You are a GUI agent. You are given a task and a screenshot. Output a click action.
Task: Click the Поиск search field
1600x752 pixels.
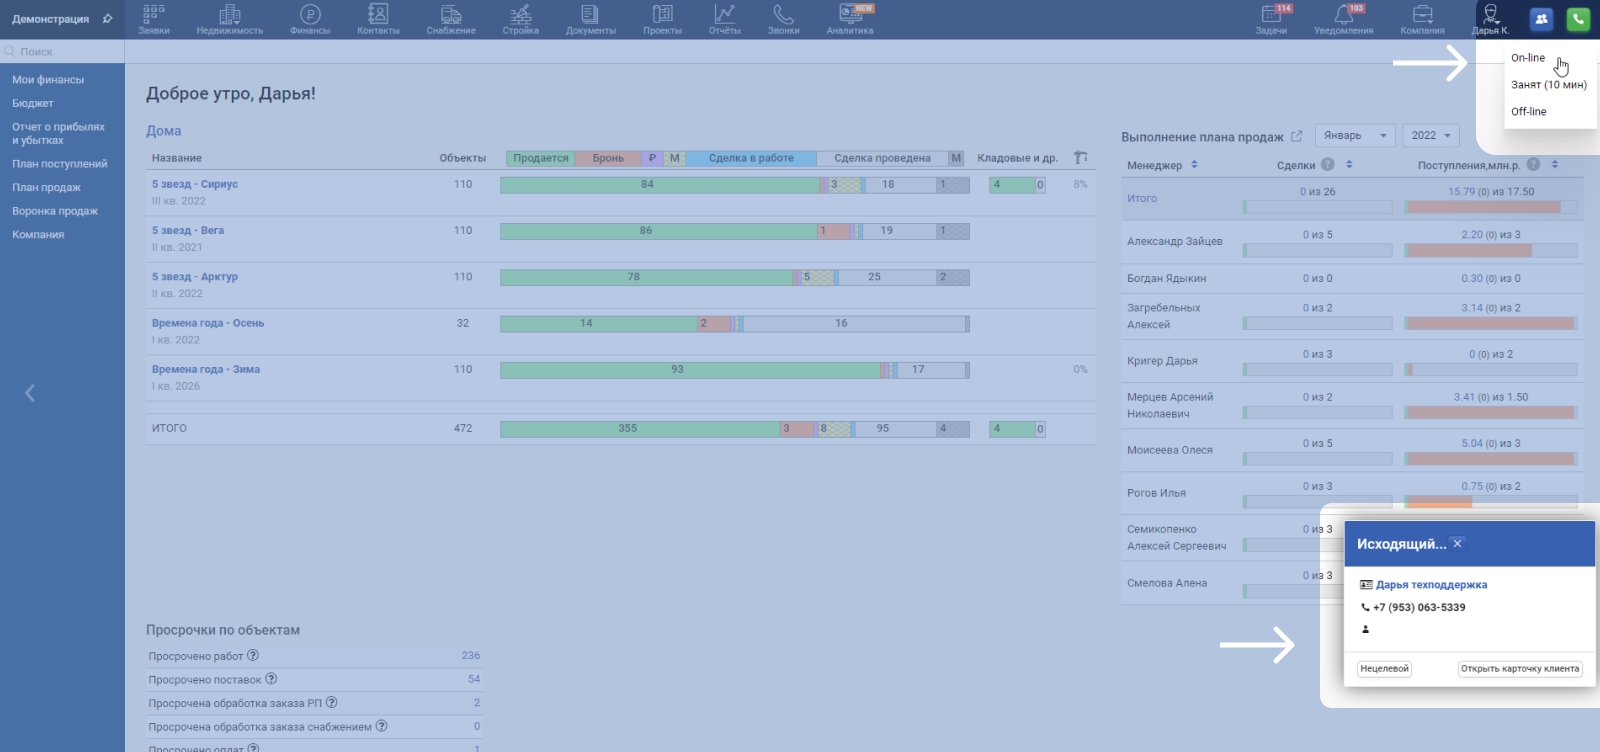(x=65, y=52)
